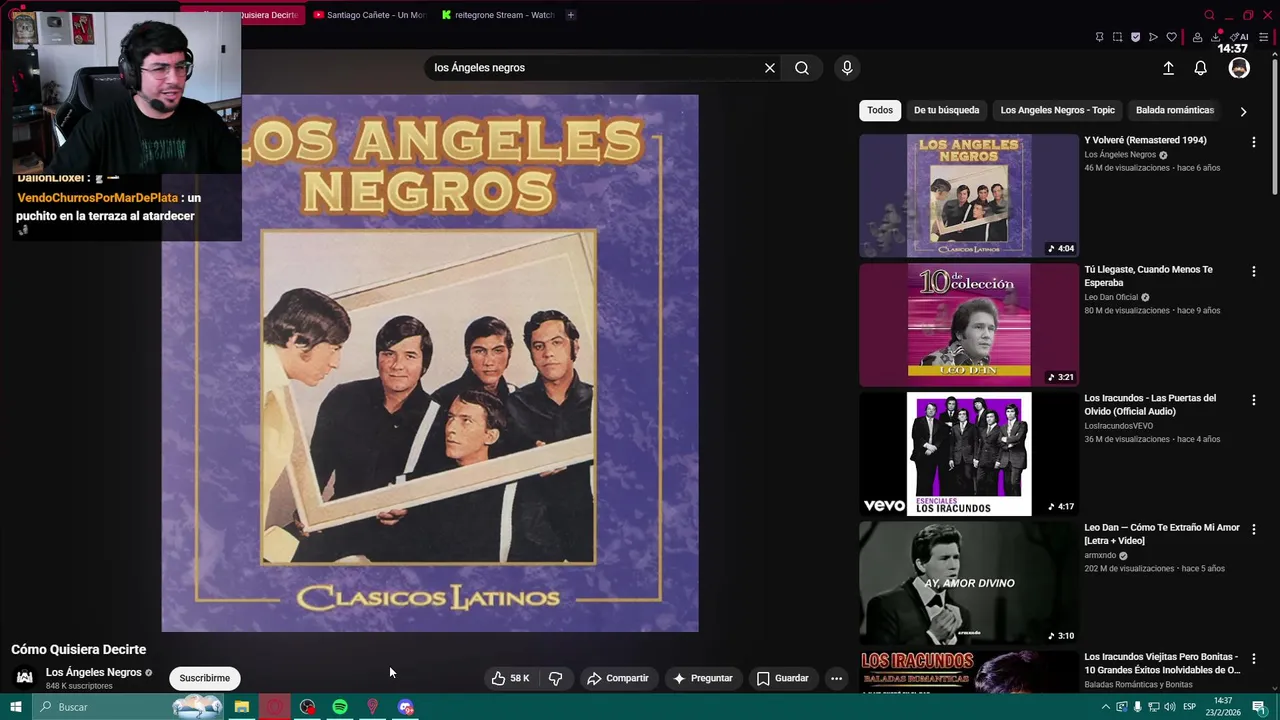Click the main video album art player
This screenshot has width=1280, height=720.
430,363
